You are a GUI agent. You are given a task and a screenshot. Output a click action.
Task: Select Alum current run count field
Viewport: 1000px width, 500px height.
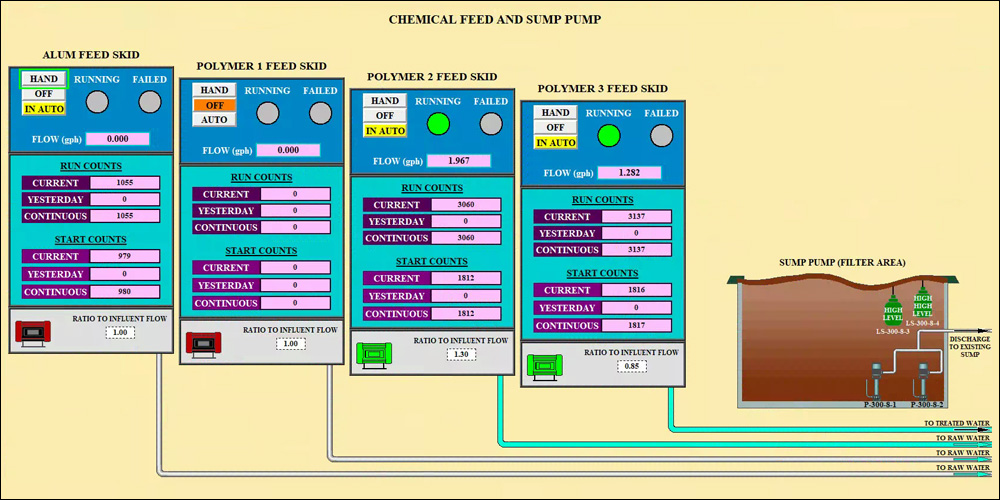125,183
